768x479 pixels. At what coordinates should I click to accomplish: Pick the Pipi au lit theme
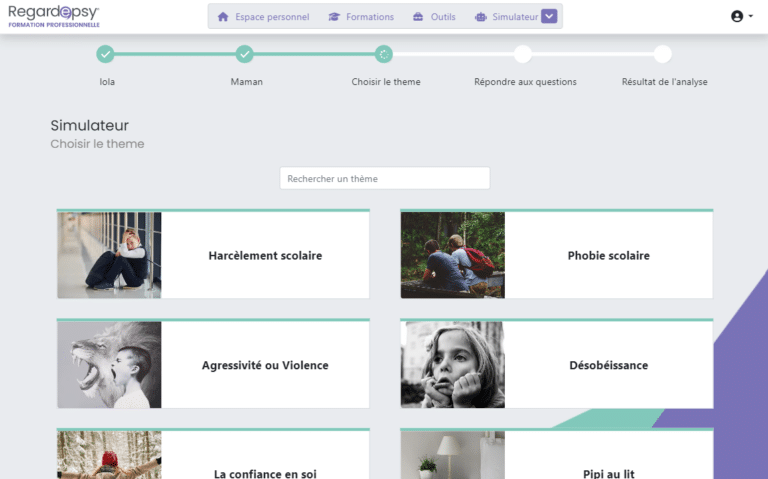556,455
